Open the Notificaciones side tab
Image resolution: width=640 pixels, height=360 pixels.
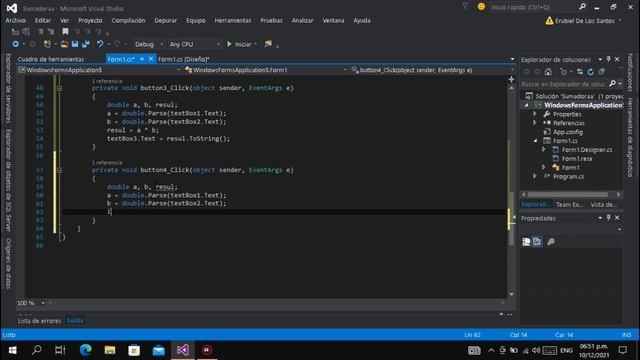pyautogui.click(x=630, y=73)
